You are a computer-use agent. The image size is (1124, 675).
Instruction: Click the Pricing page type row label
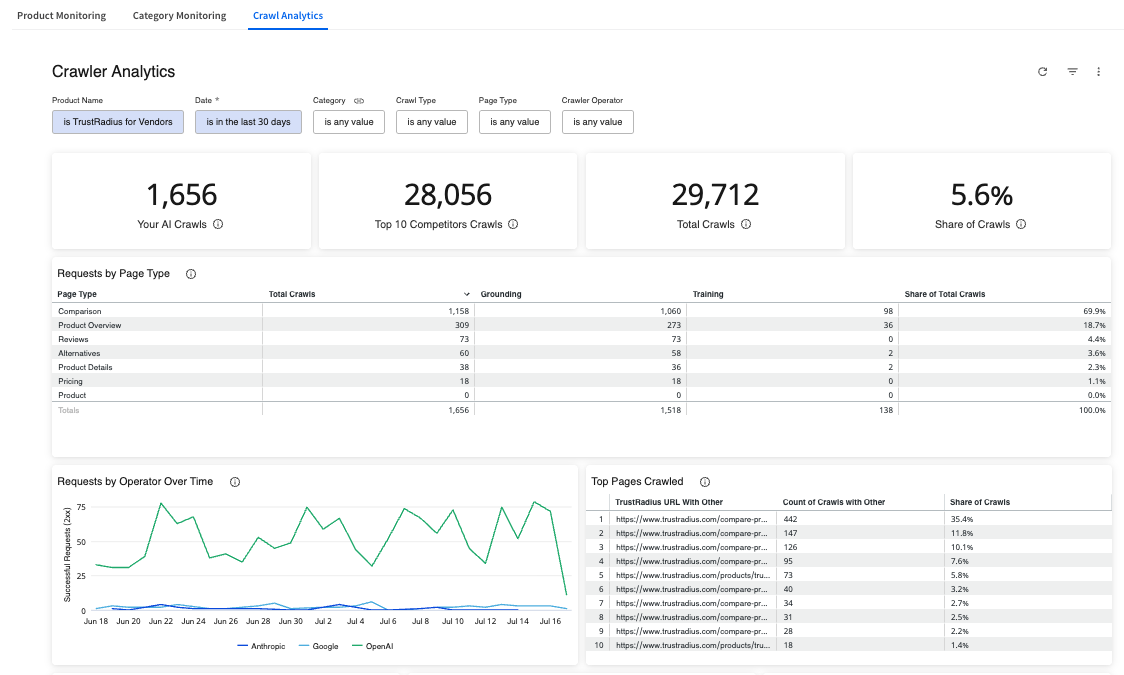pyautogui.click(x=70, y=381)
